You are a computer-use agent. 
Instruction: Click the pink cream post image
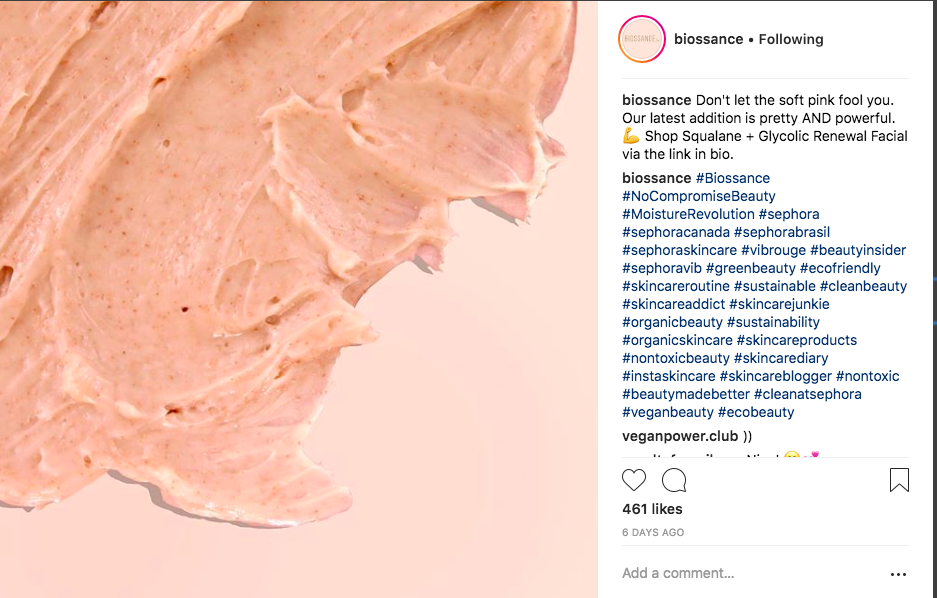[298, 298]
